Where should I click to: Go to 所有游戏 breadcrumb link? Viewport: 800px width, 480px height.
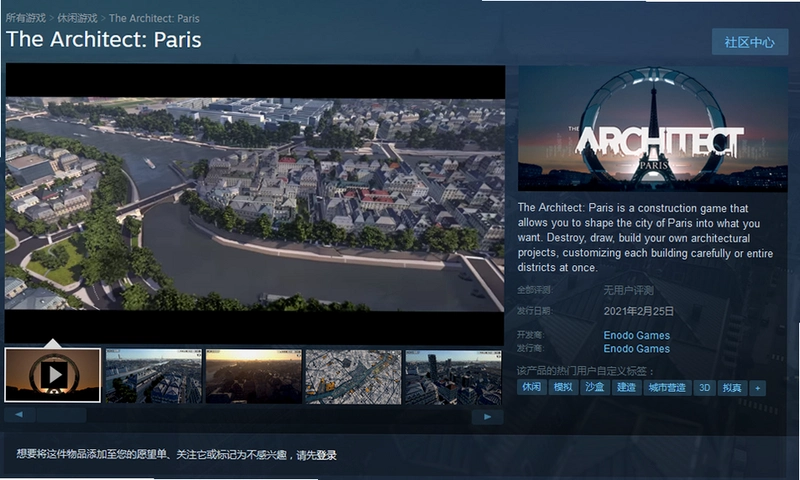coord(26,18)
